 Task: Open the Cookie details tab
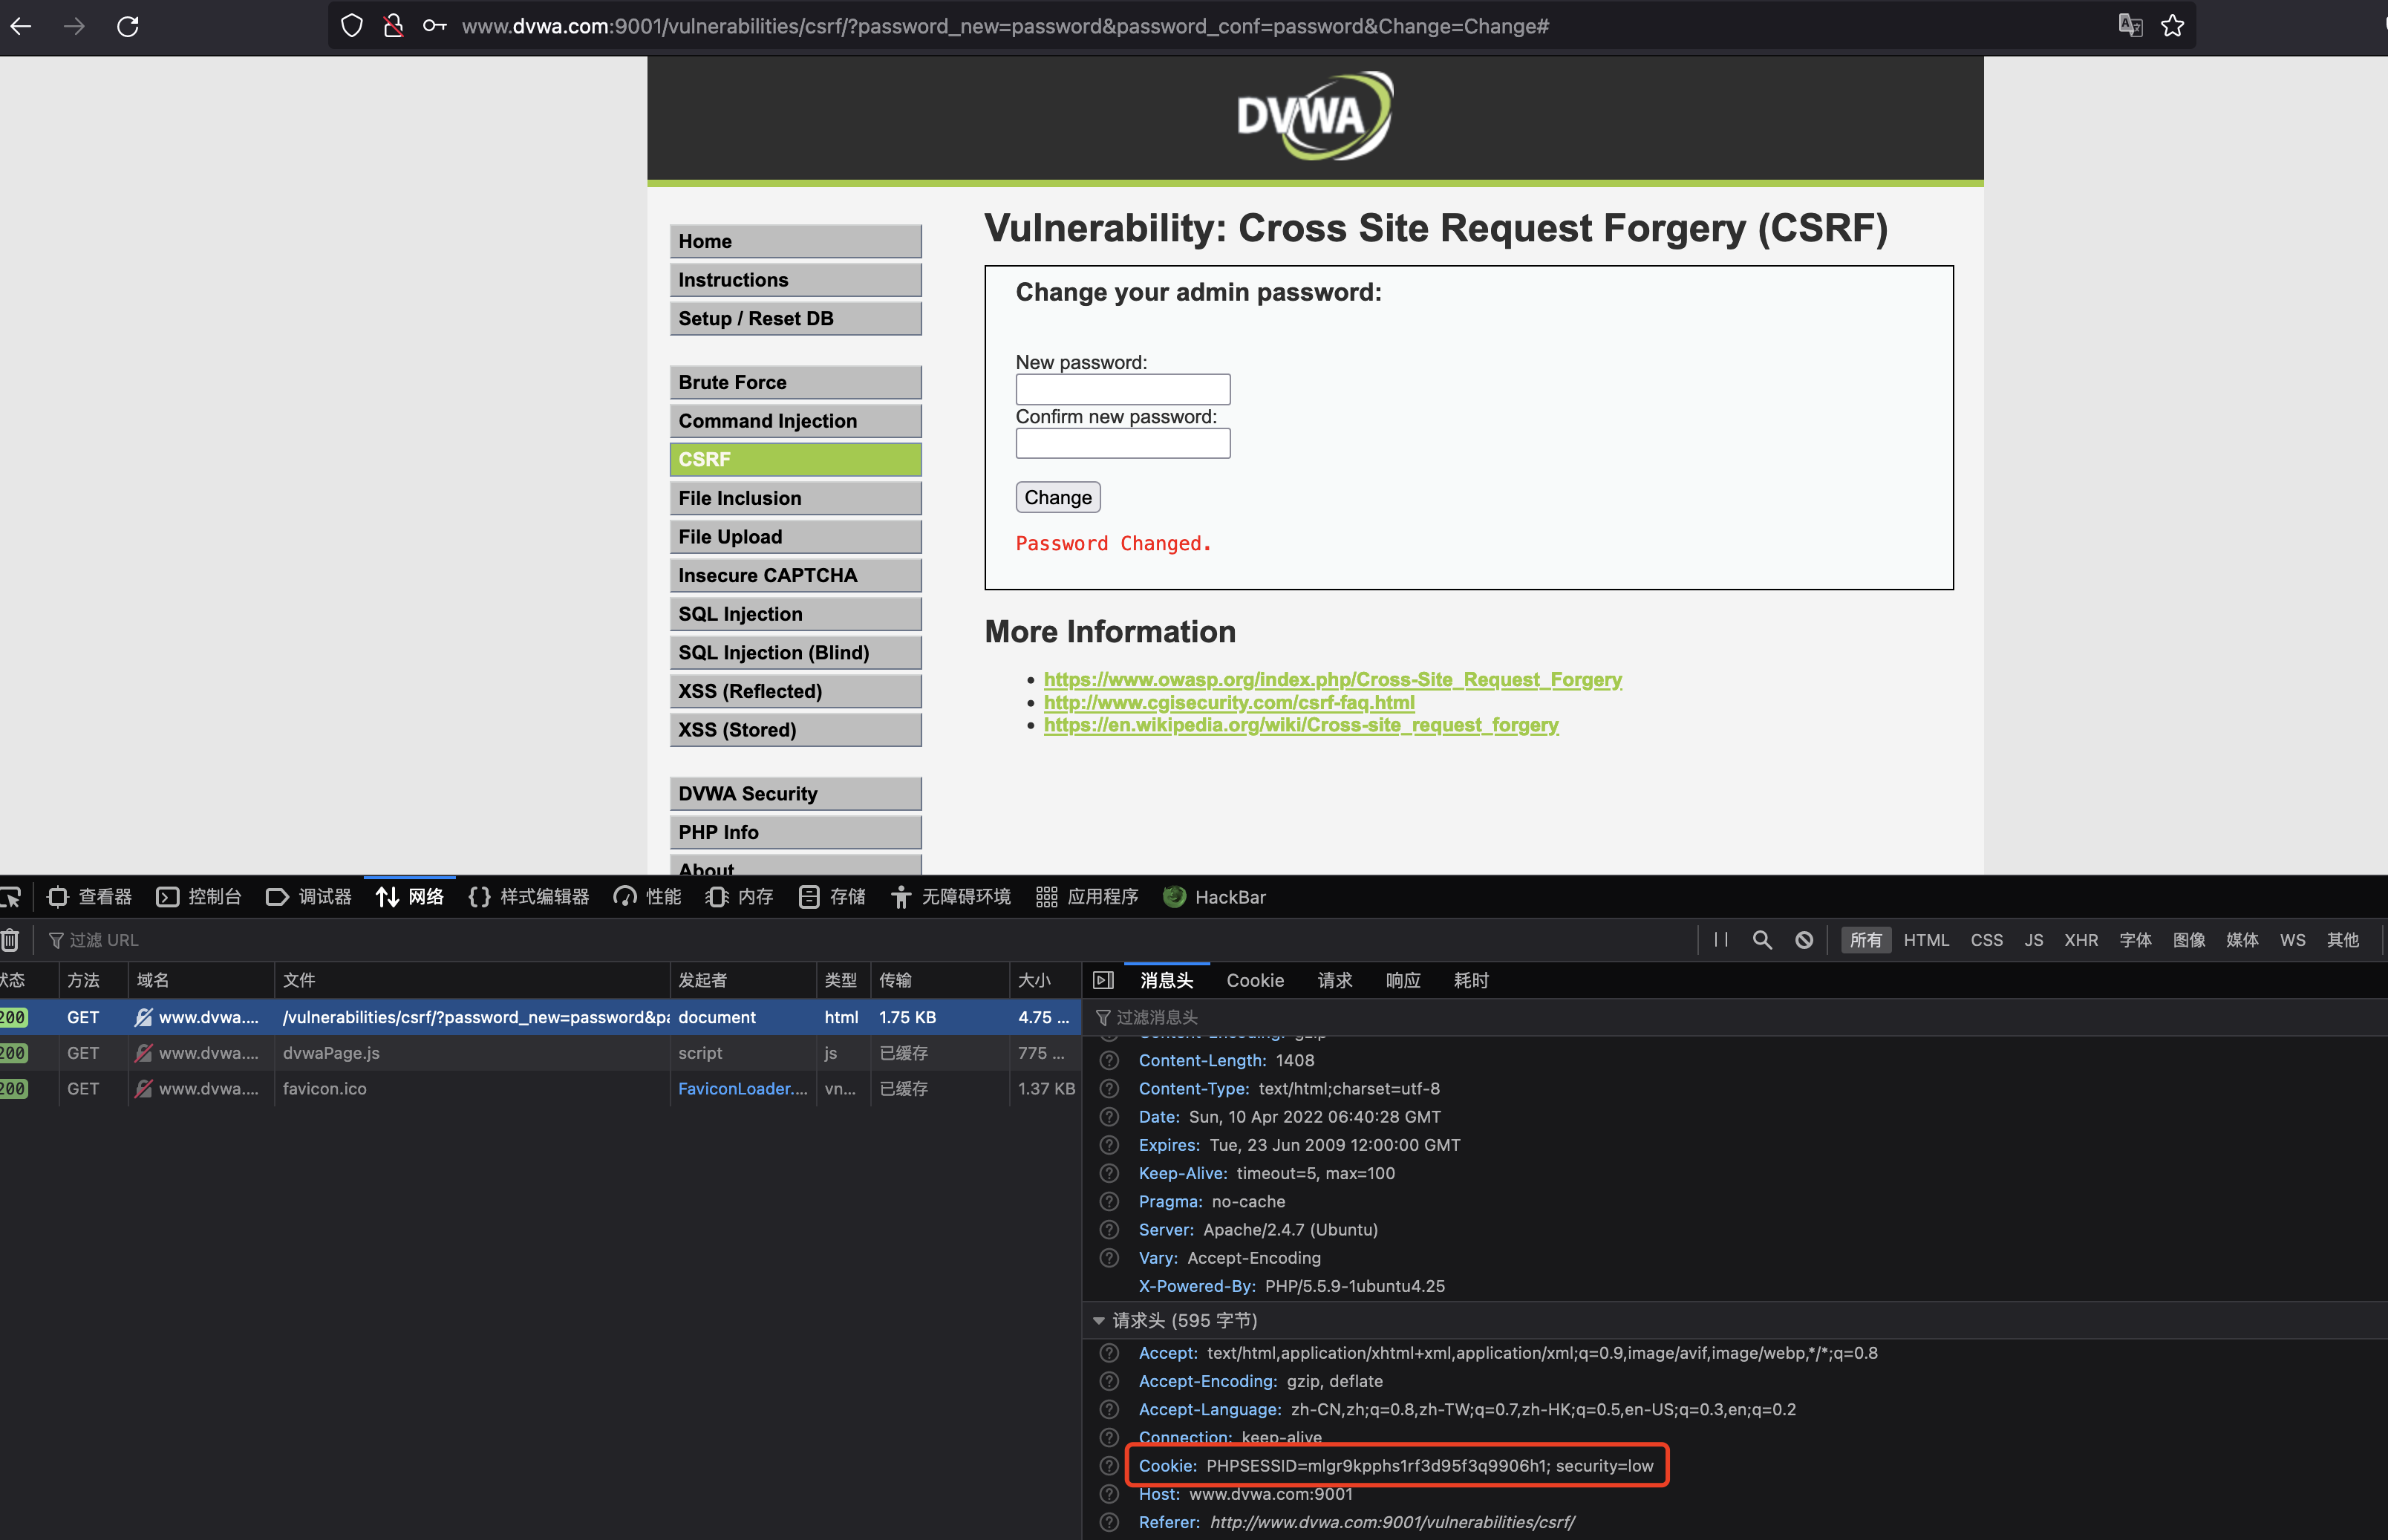tap(1255, 980)
